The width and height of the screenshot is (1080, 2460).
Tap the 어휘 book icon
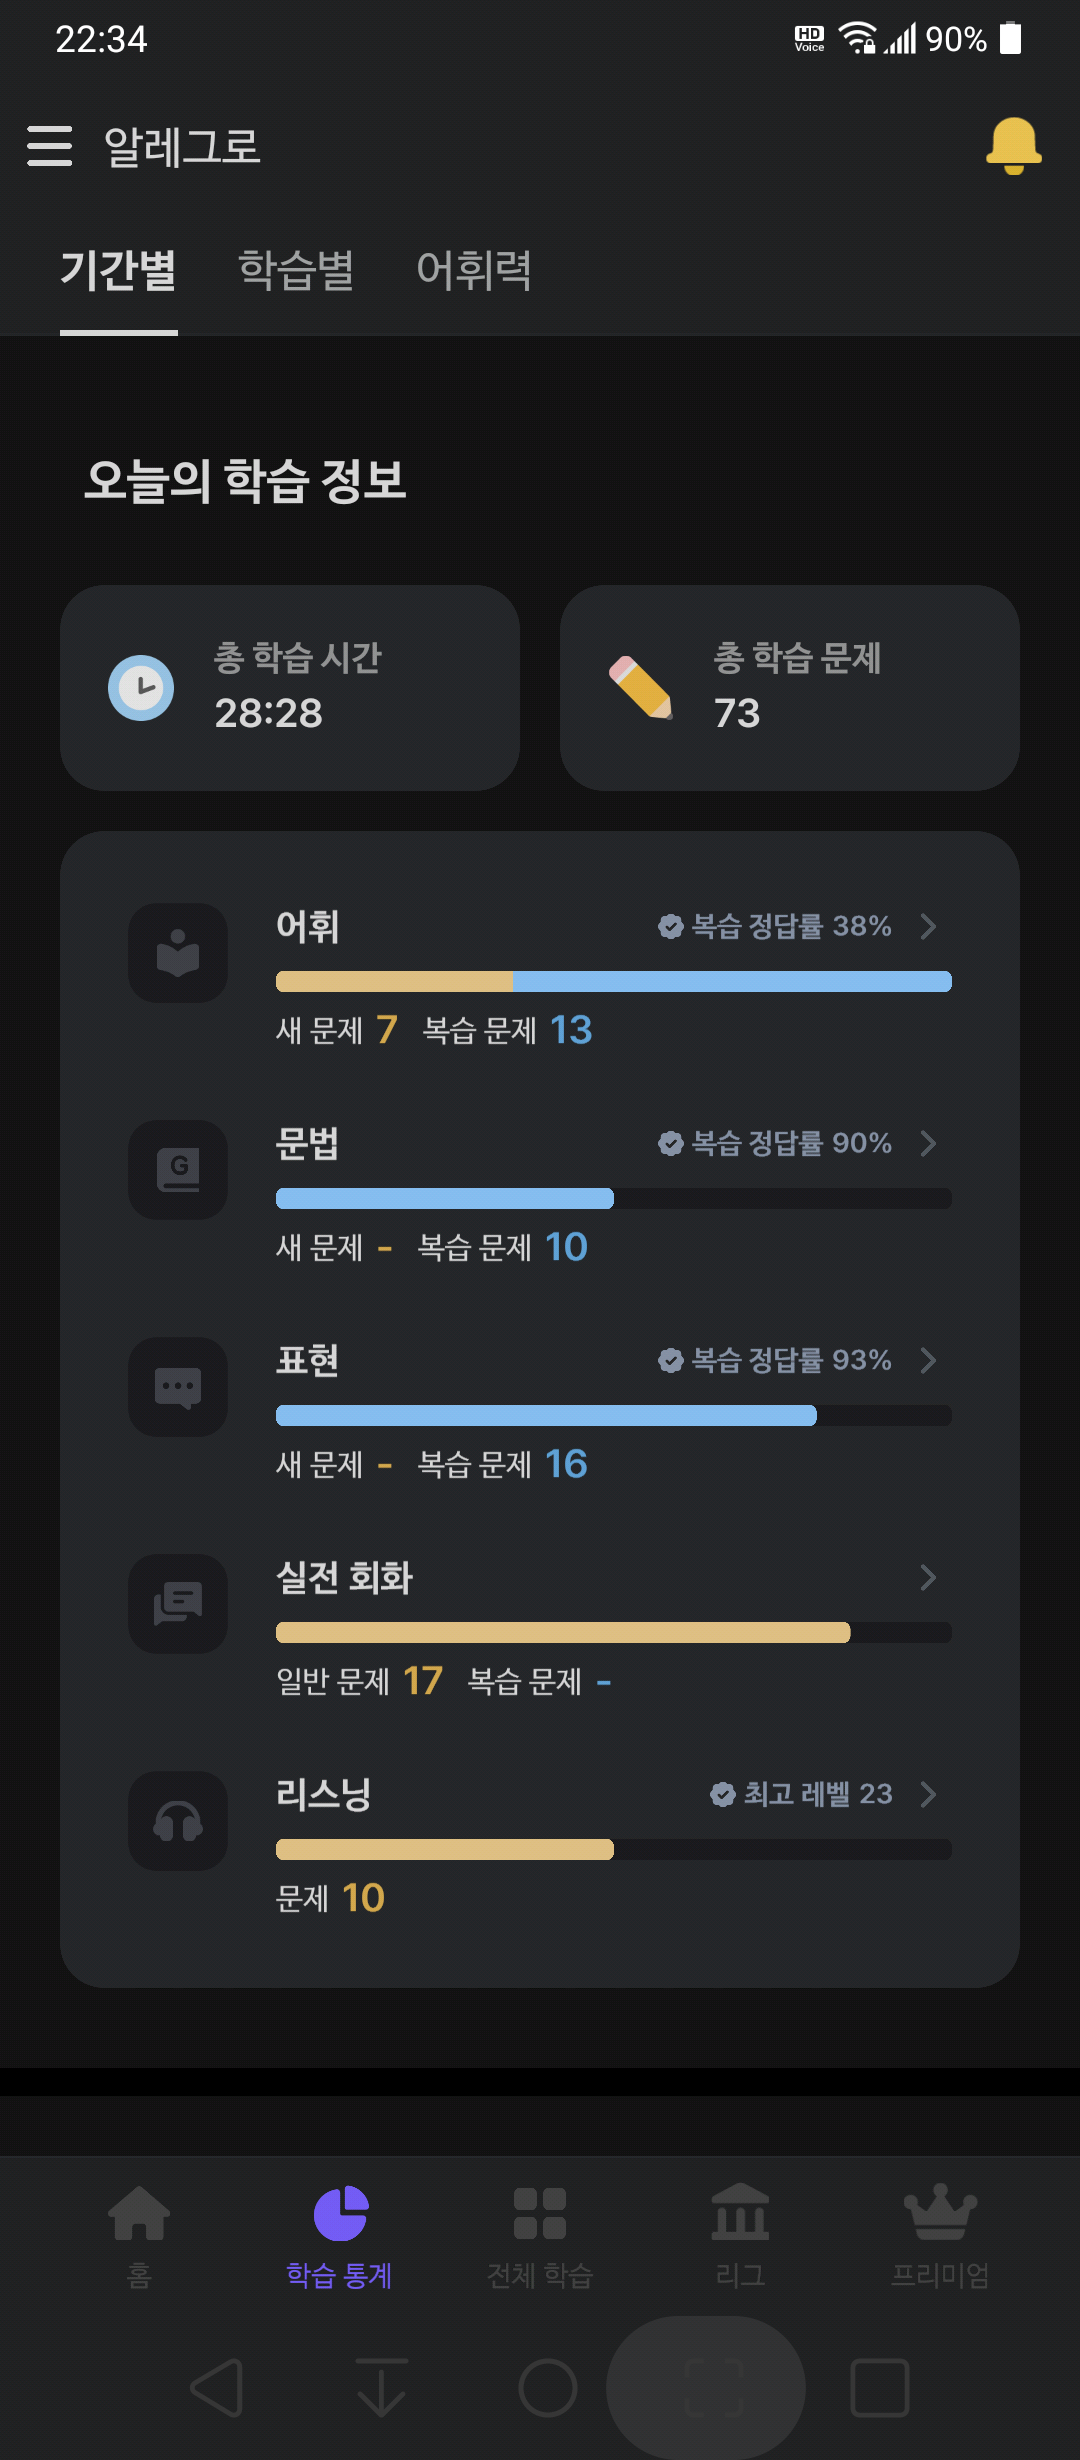(x=178, y=953)
